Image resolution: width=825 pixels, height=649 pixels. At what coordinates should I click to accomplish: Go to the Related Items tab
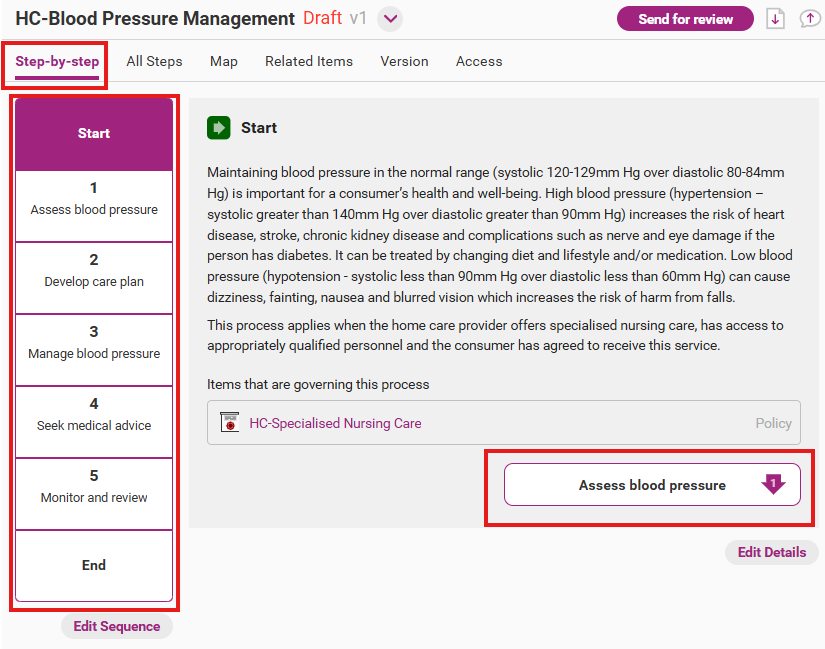pos(308,61)
